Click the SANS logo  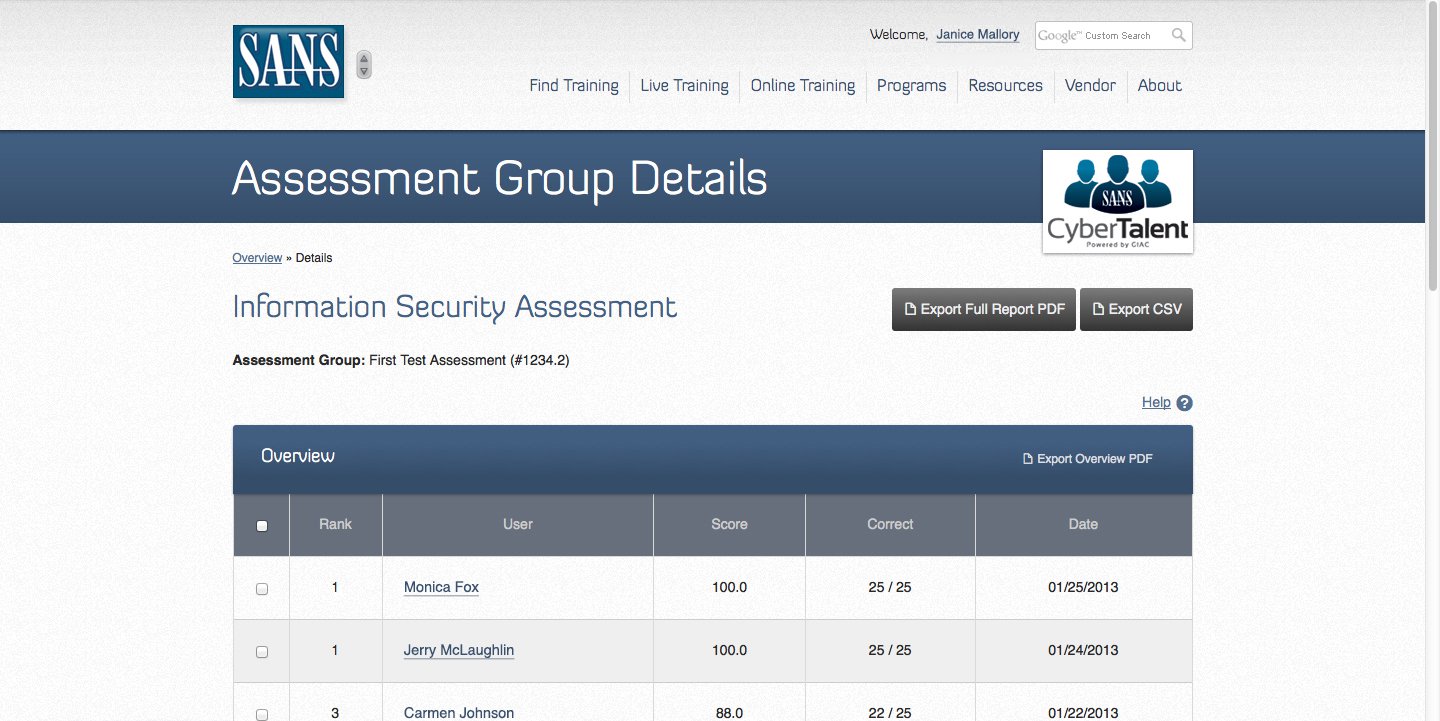point(288,62)
